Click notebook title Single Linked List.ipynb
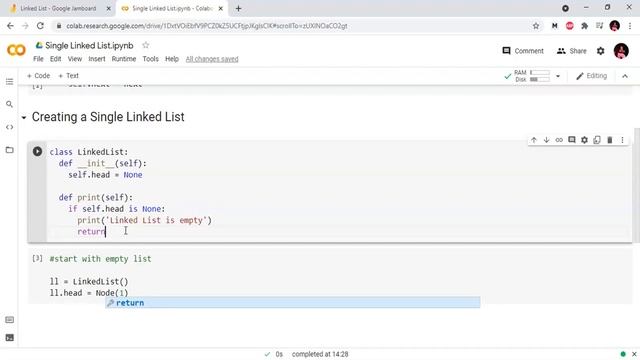 [89, 45]
